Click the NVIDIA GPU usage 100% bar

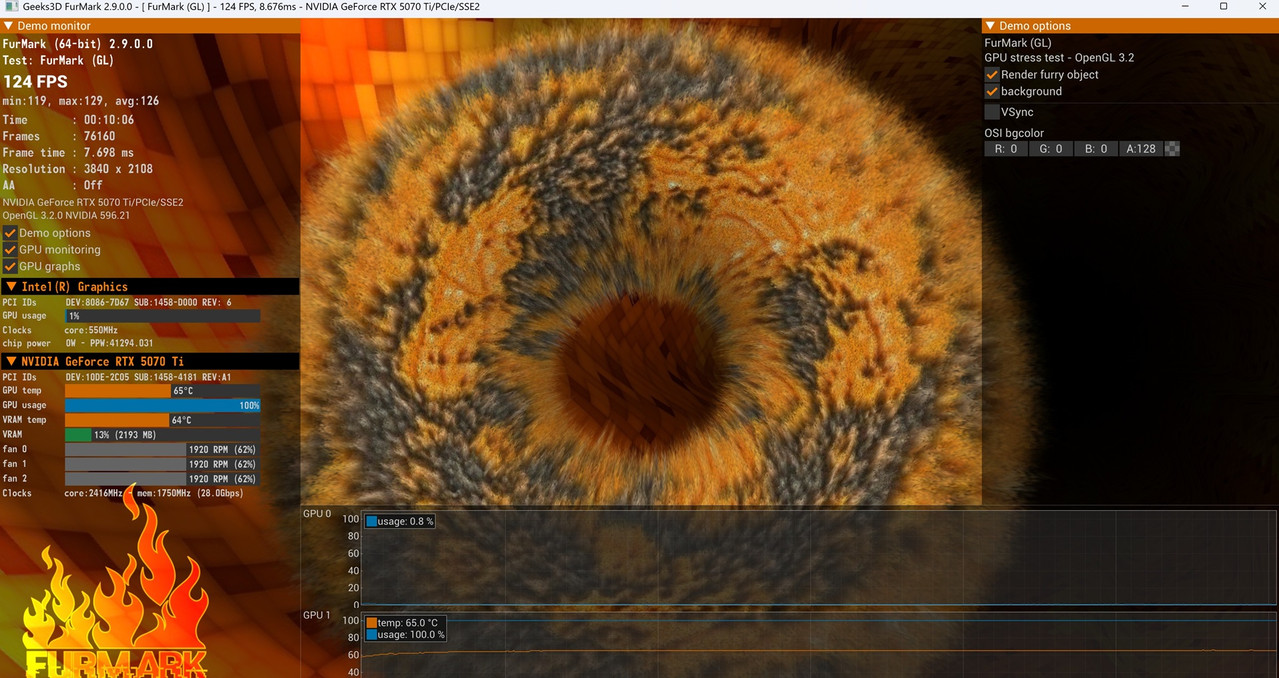pyautogui.click(x=162, y=405)
